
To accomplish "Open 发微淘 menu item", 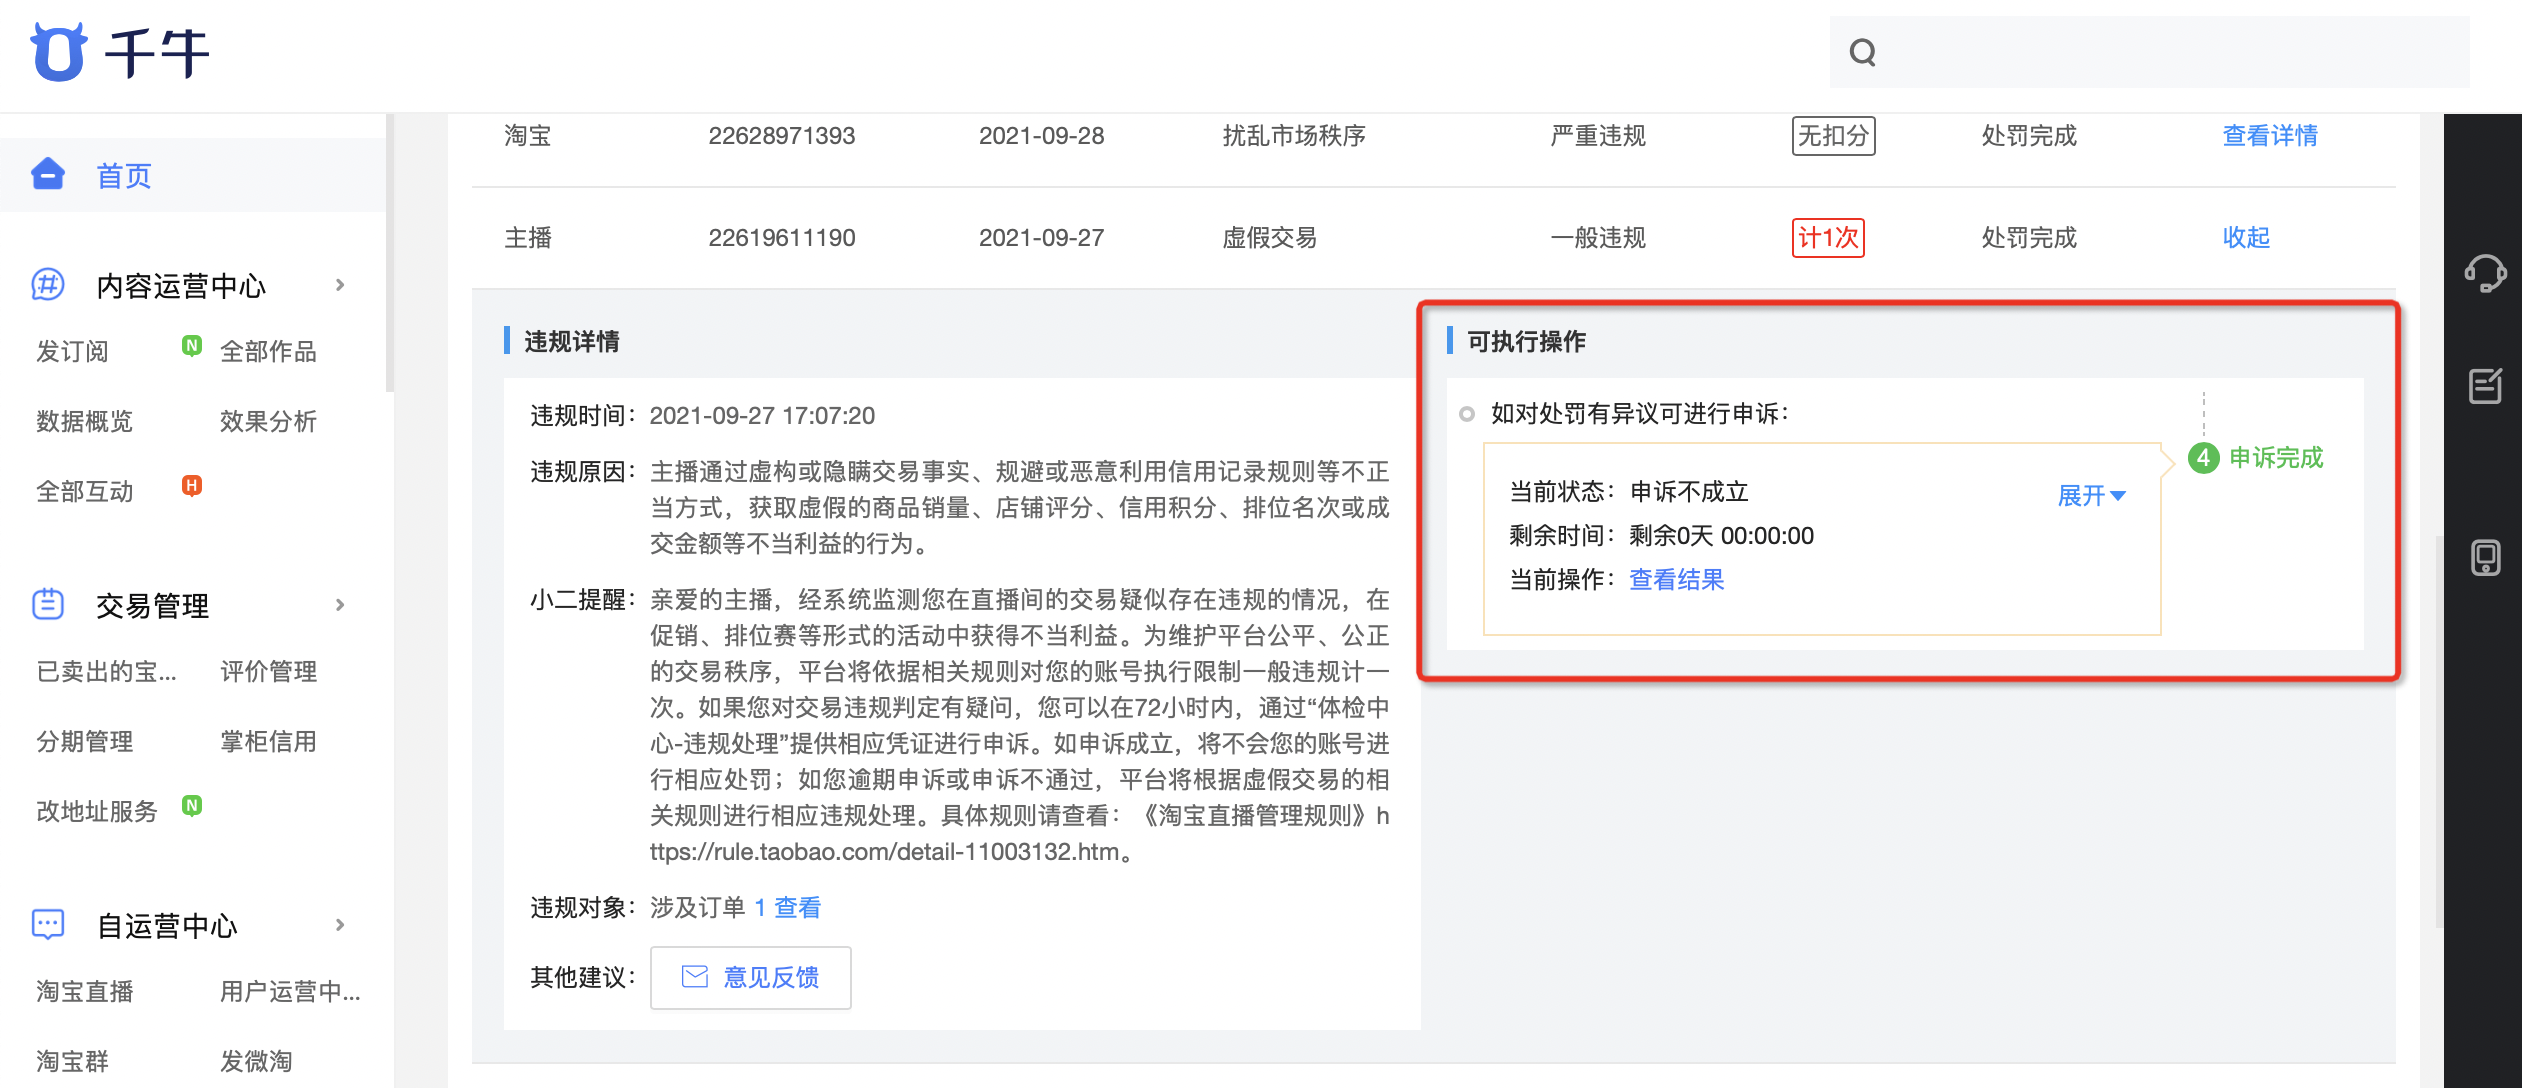I will [x=256, y=1062].
